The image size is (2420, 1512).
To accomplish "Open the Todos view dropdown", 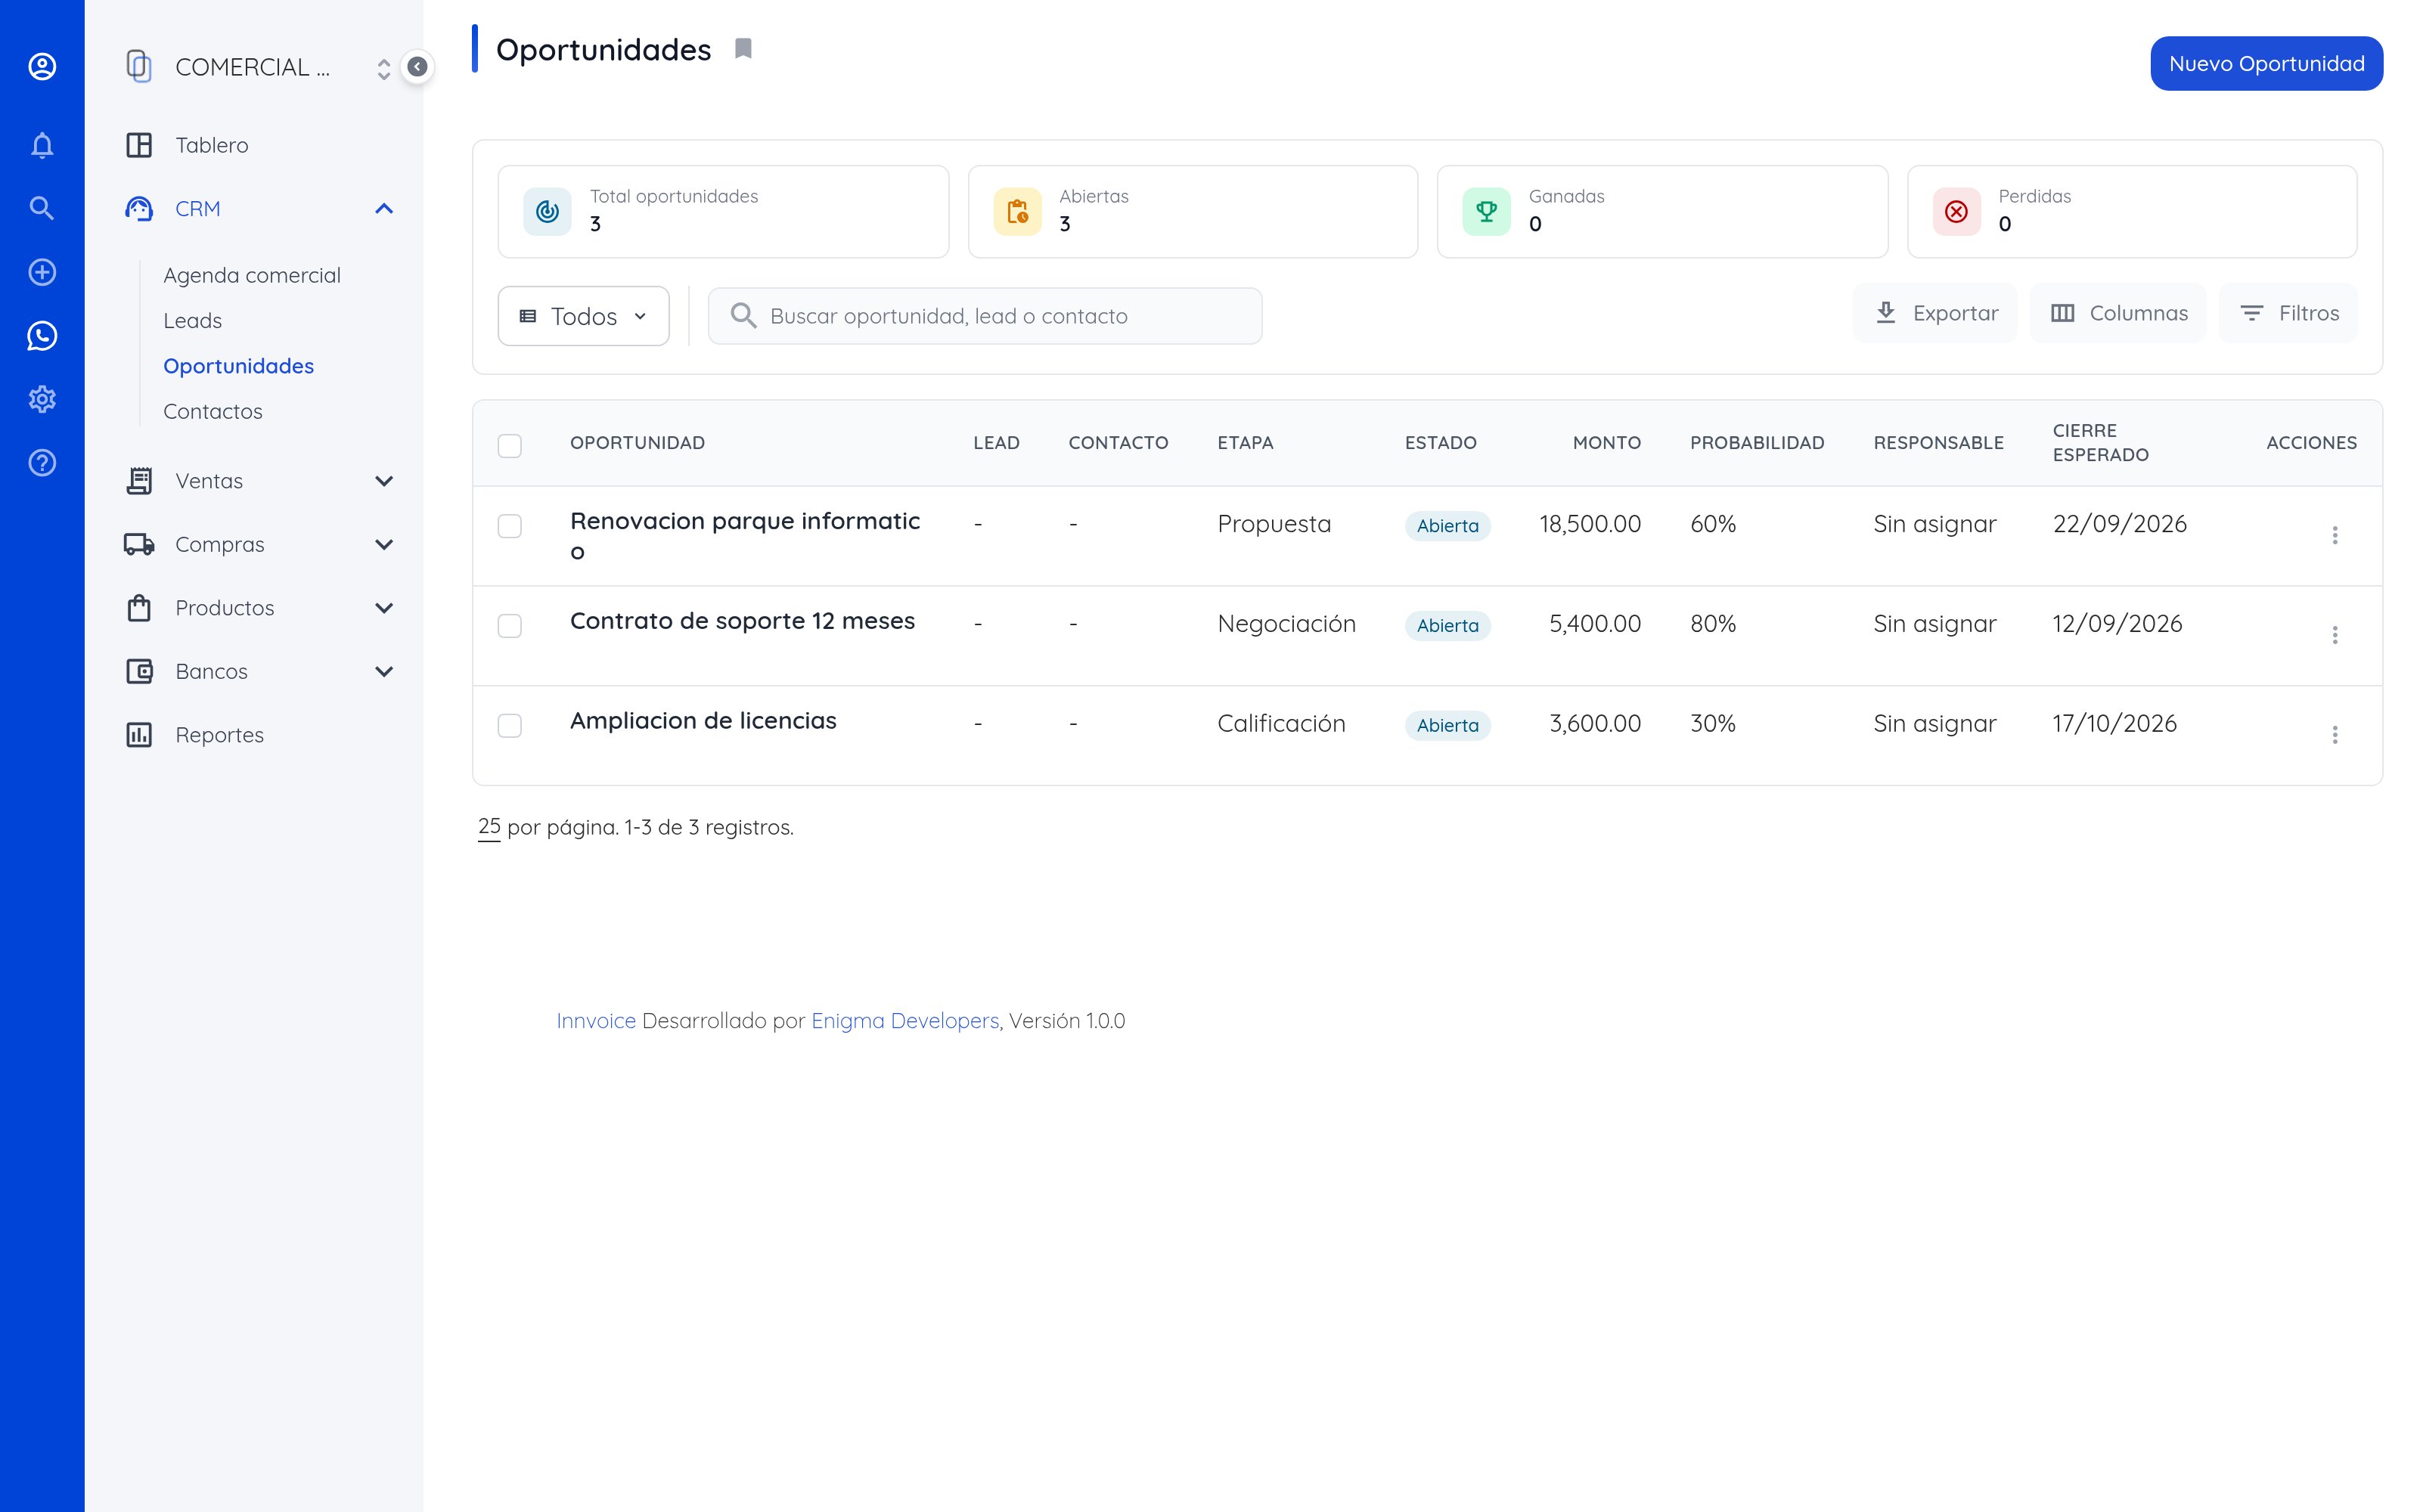I will tap(584, 316).
